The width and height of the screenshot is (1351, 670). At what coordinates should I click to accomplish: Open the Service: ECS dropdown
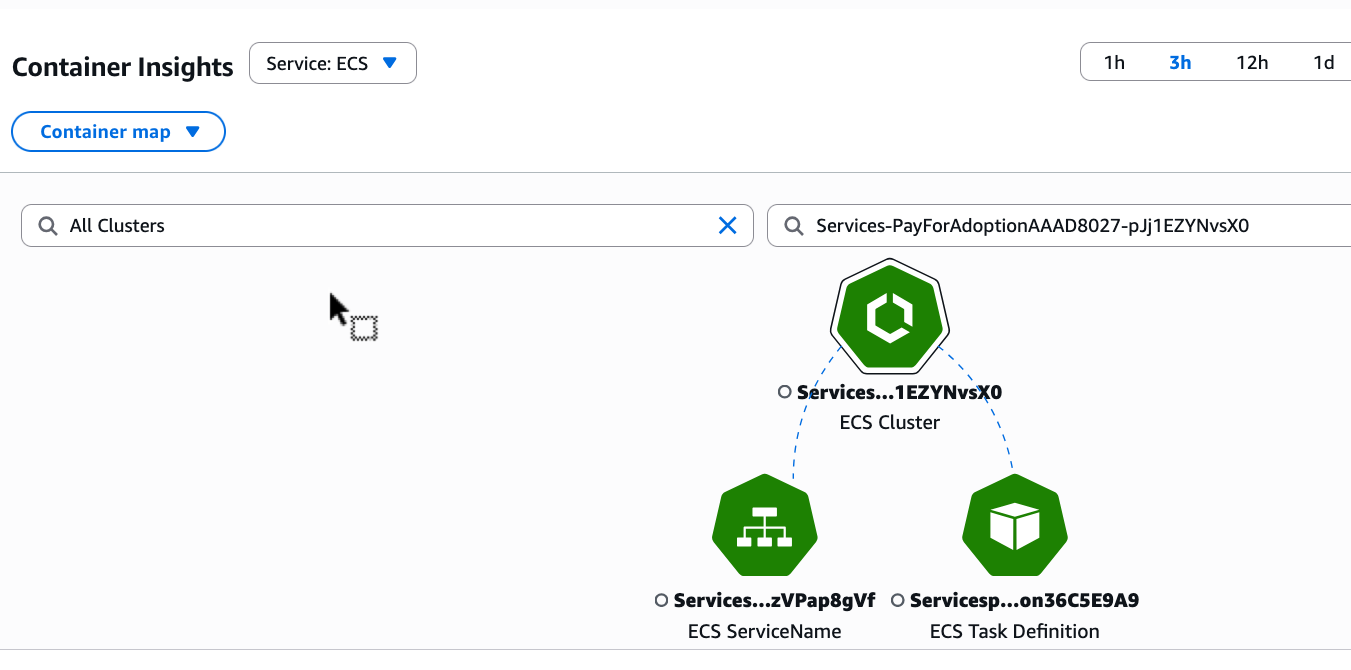pyautogui.click(x=332, y=63)
